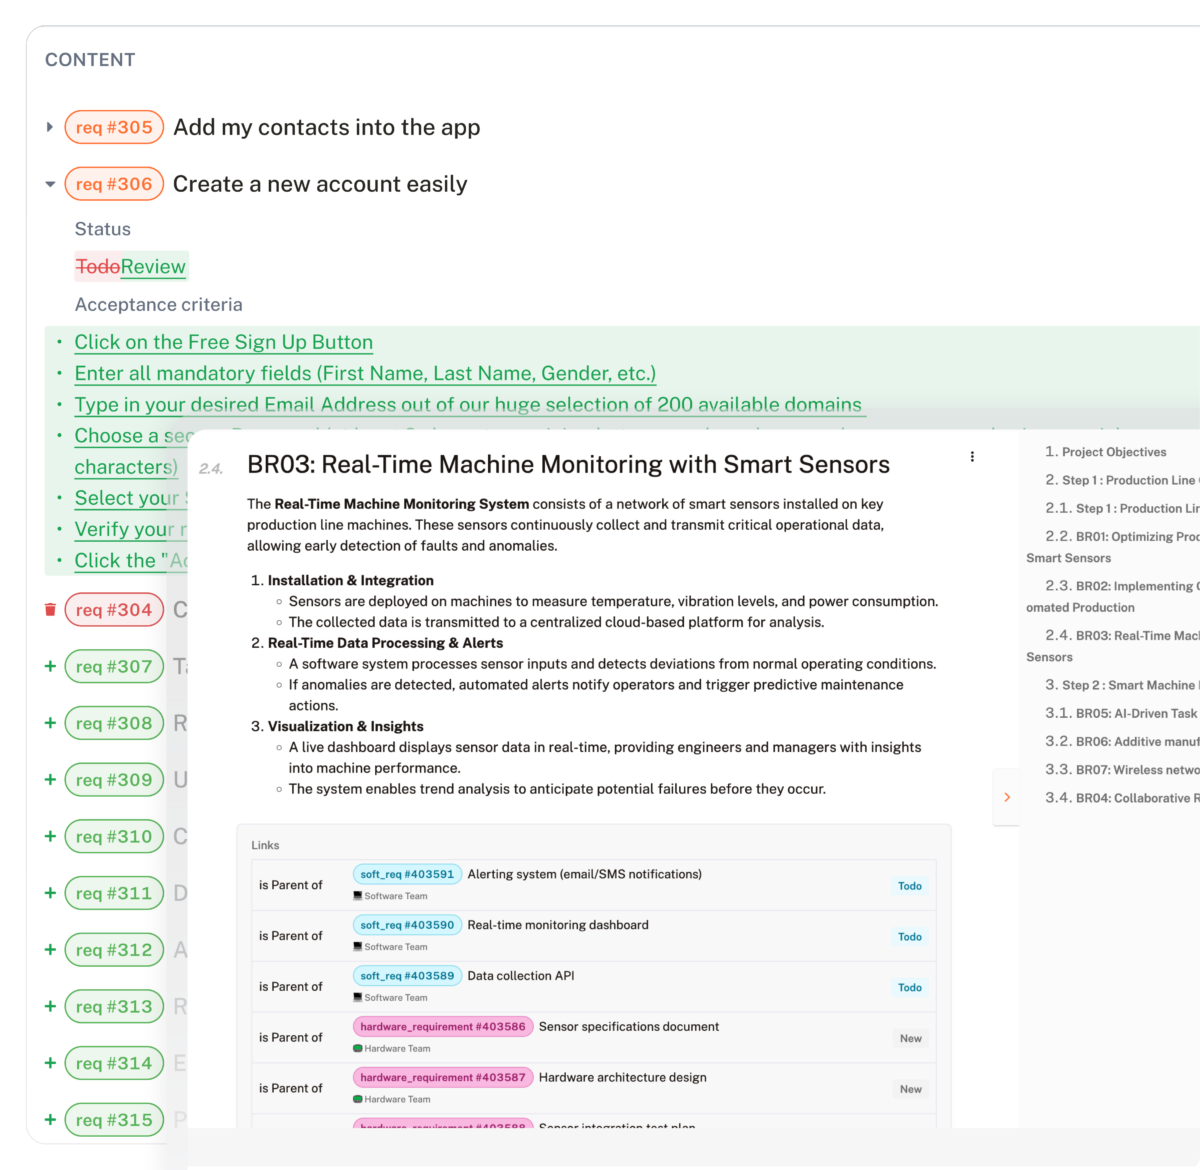
Task: Click the red trash icon beside req #304
Action: (x=50, y=610)
